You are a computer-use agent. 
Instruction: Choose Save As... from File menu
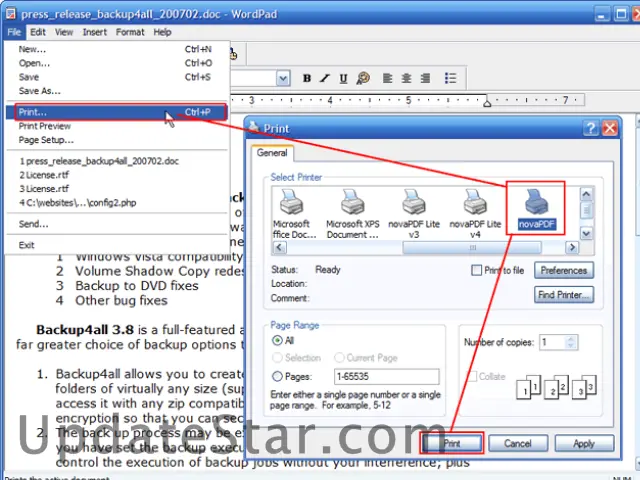[x=117, y=91]
